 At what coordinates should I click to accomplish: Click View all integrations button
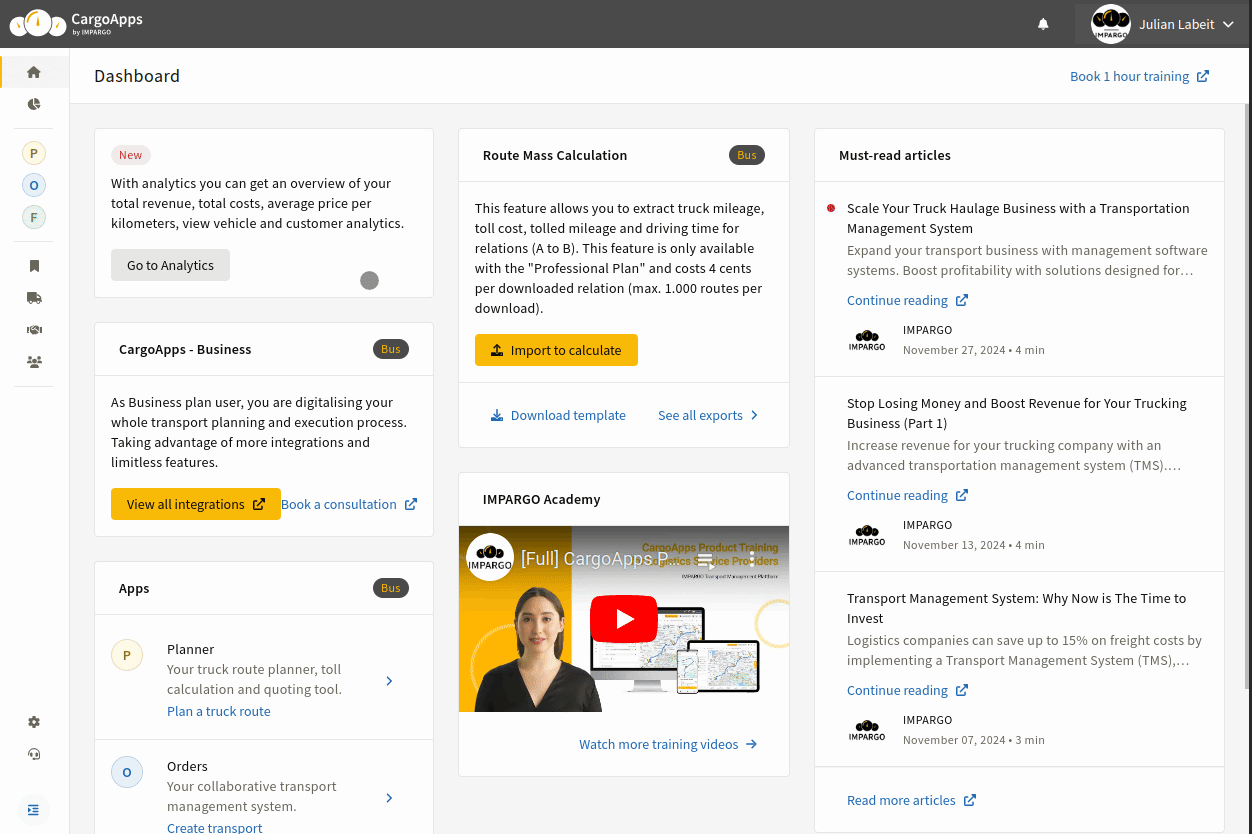[x=196, y=504]
